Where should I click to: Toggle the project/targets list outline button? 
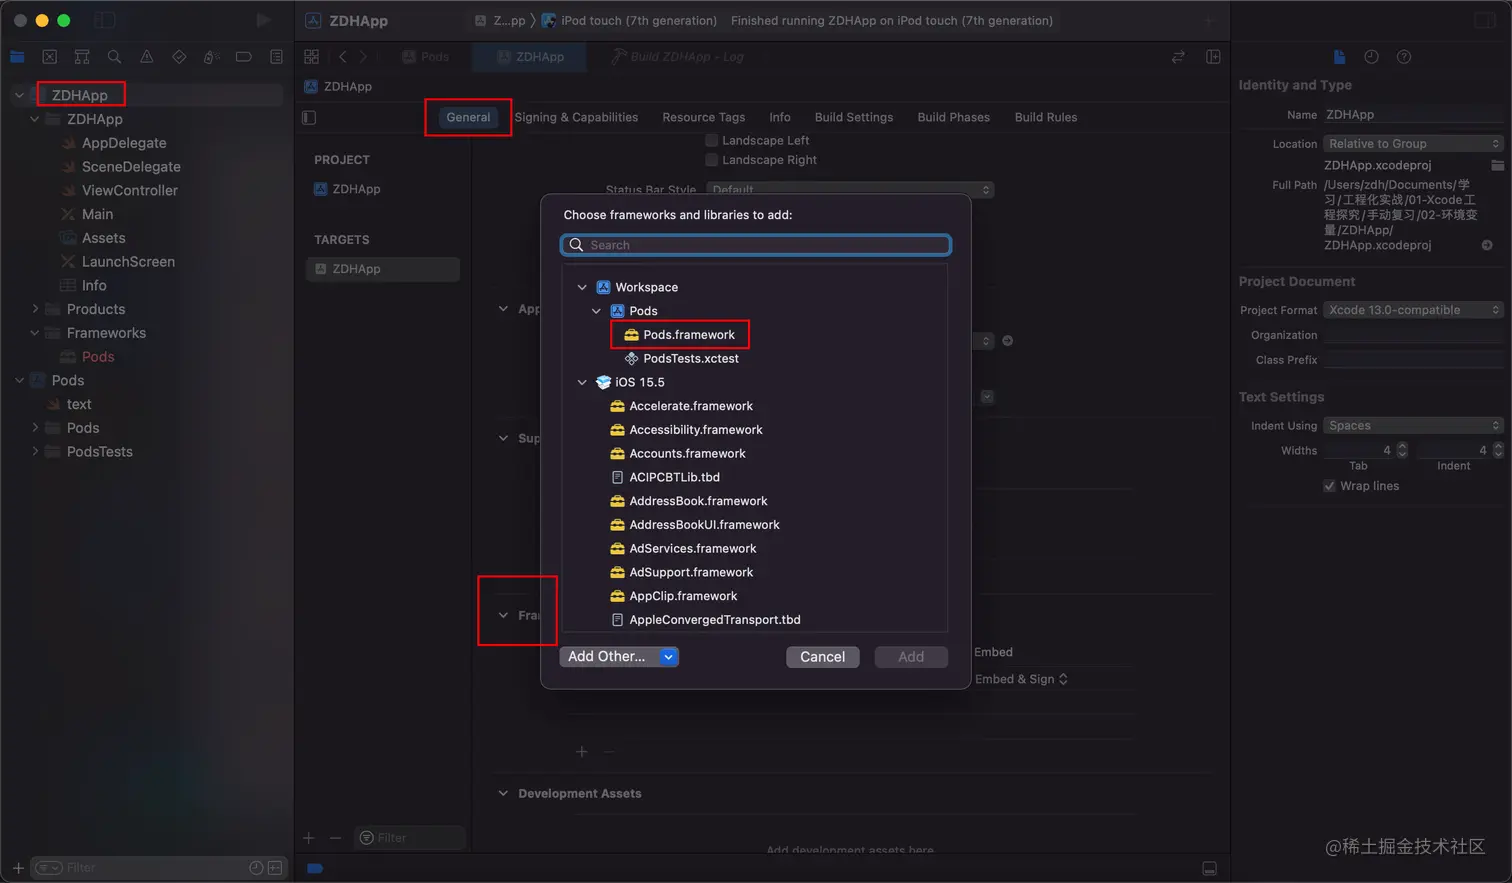coord(309,117)
